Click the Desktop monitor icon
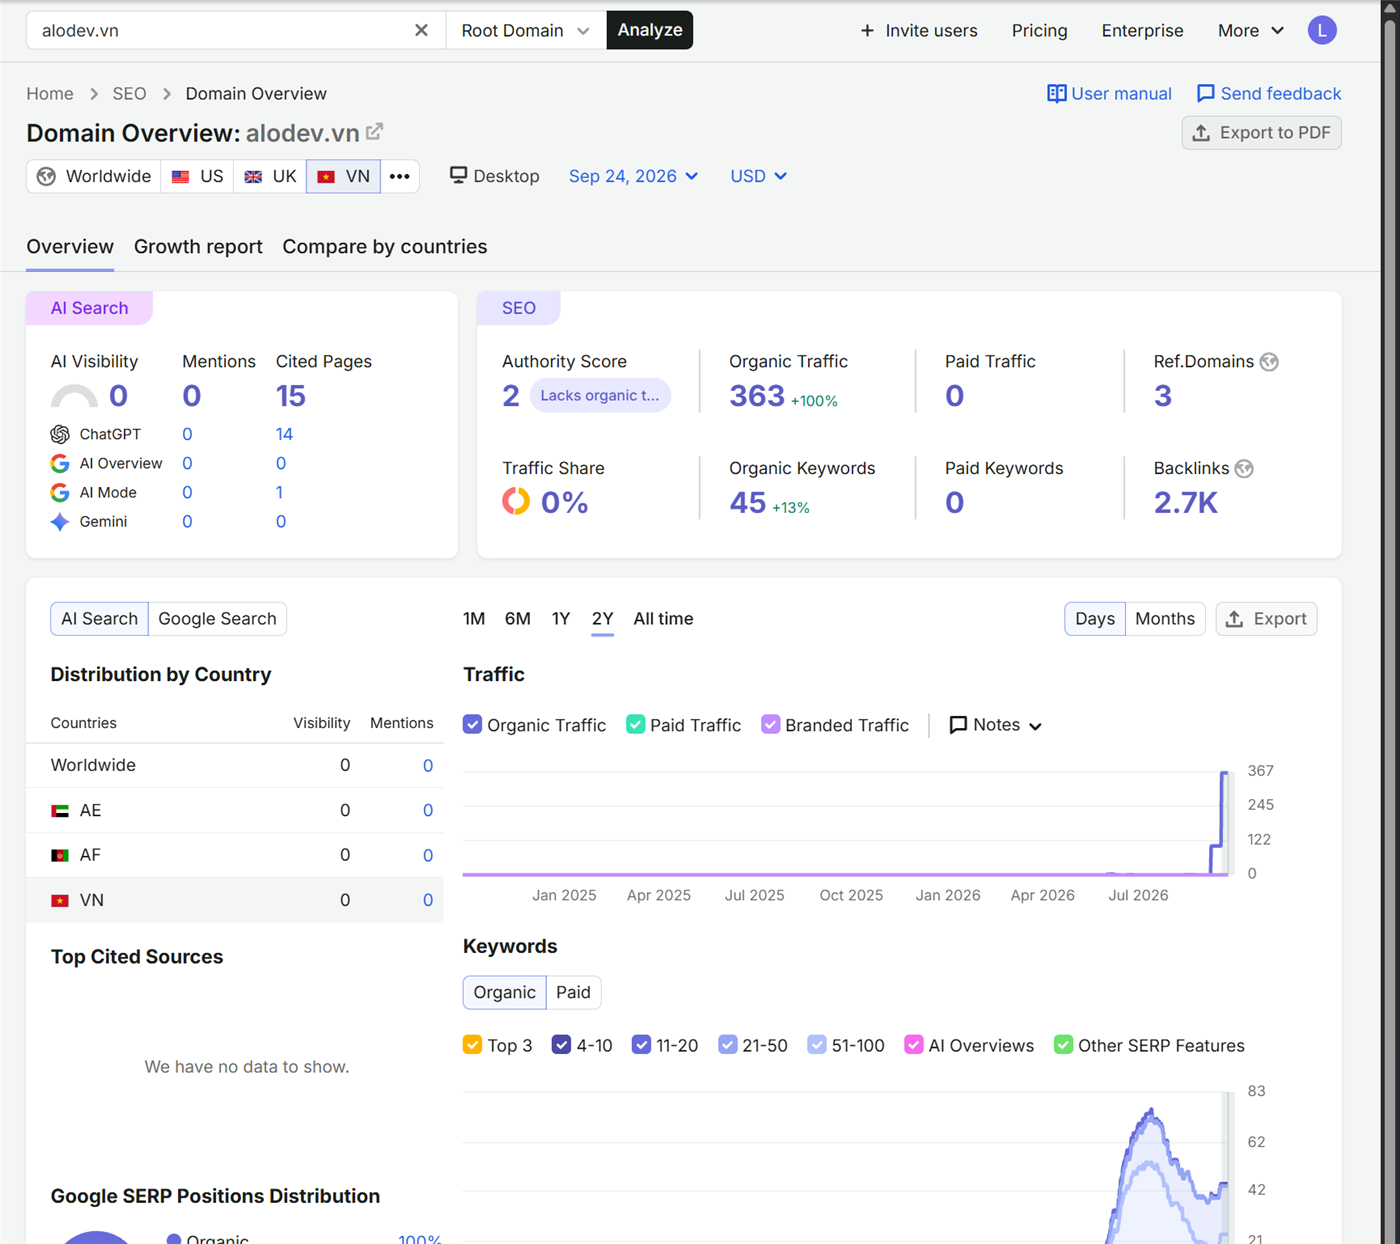The height and width of the screenshot is (1244, 1400). (x=458, y=175)
